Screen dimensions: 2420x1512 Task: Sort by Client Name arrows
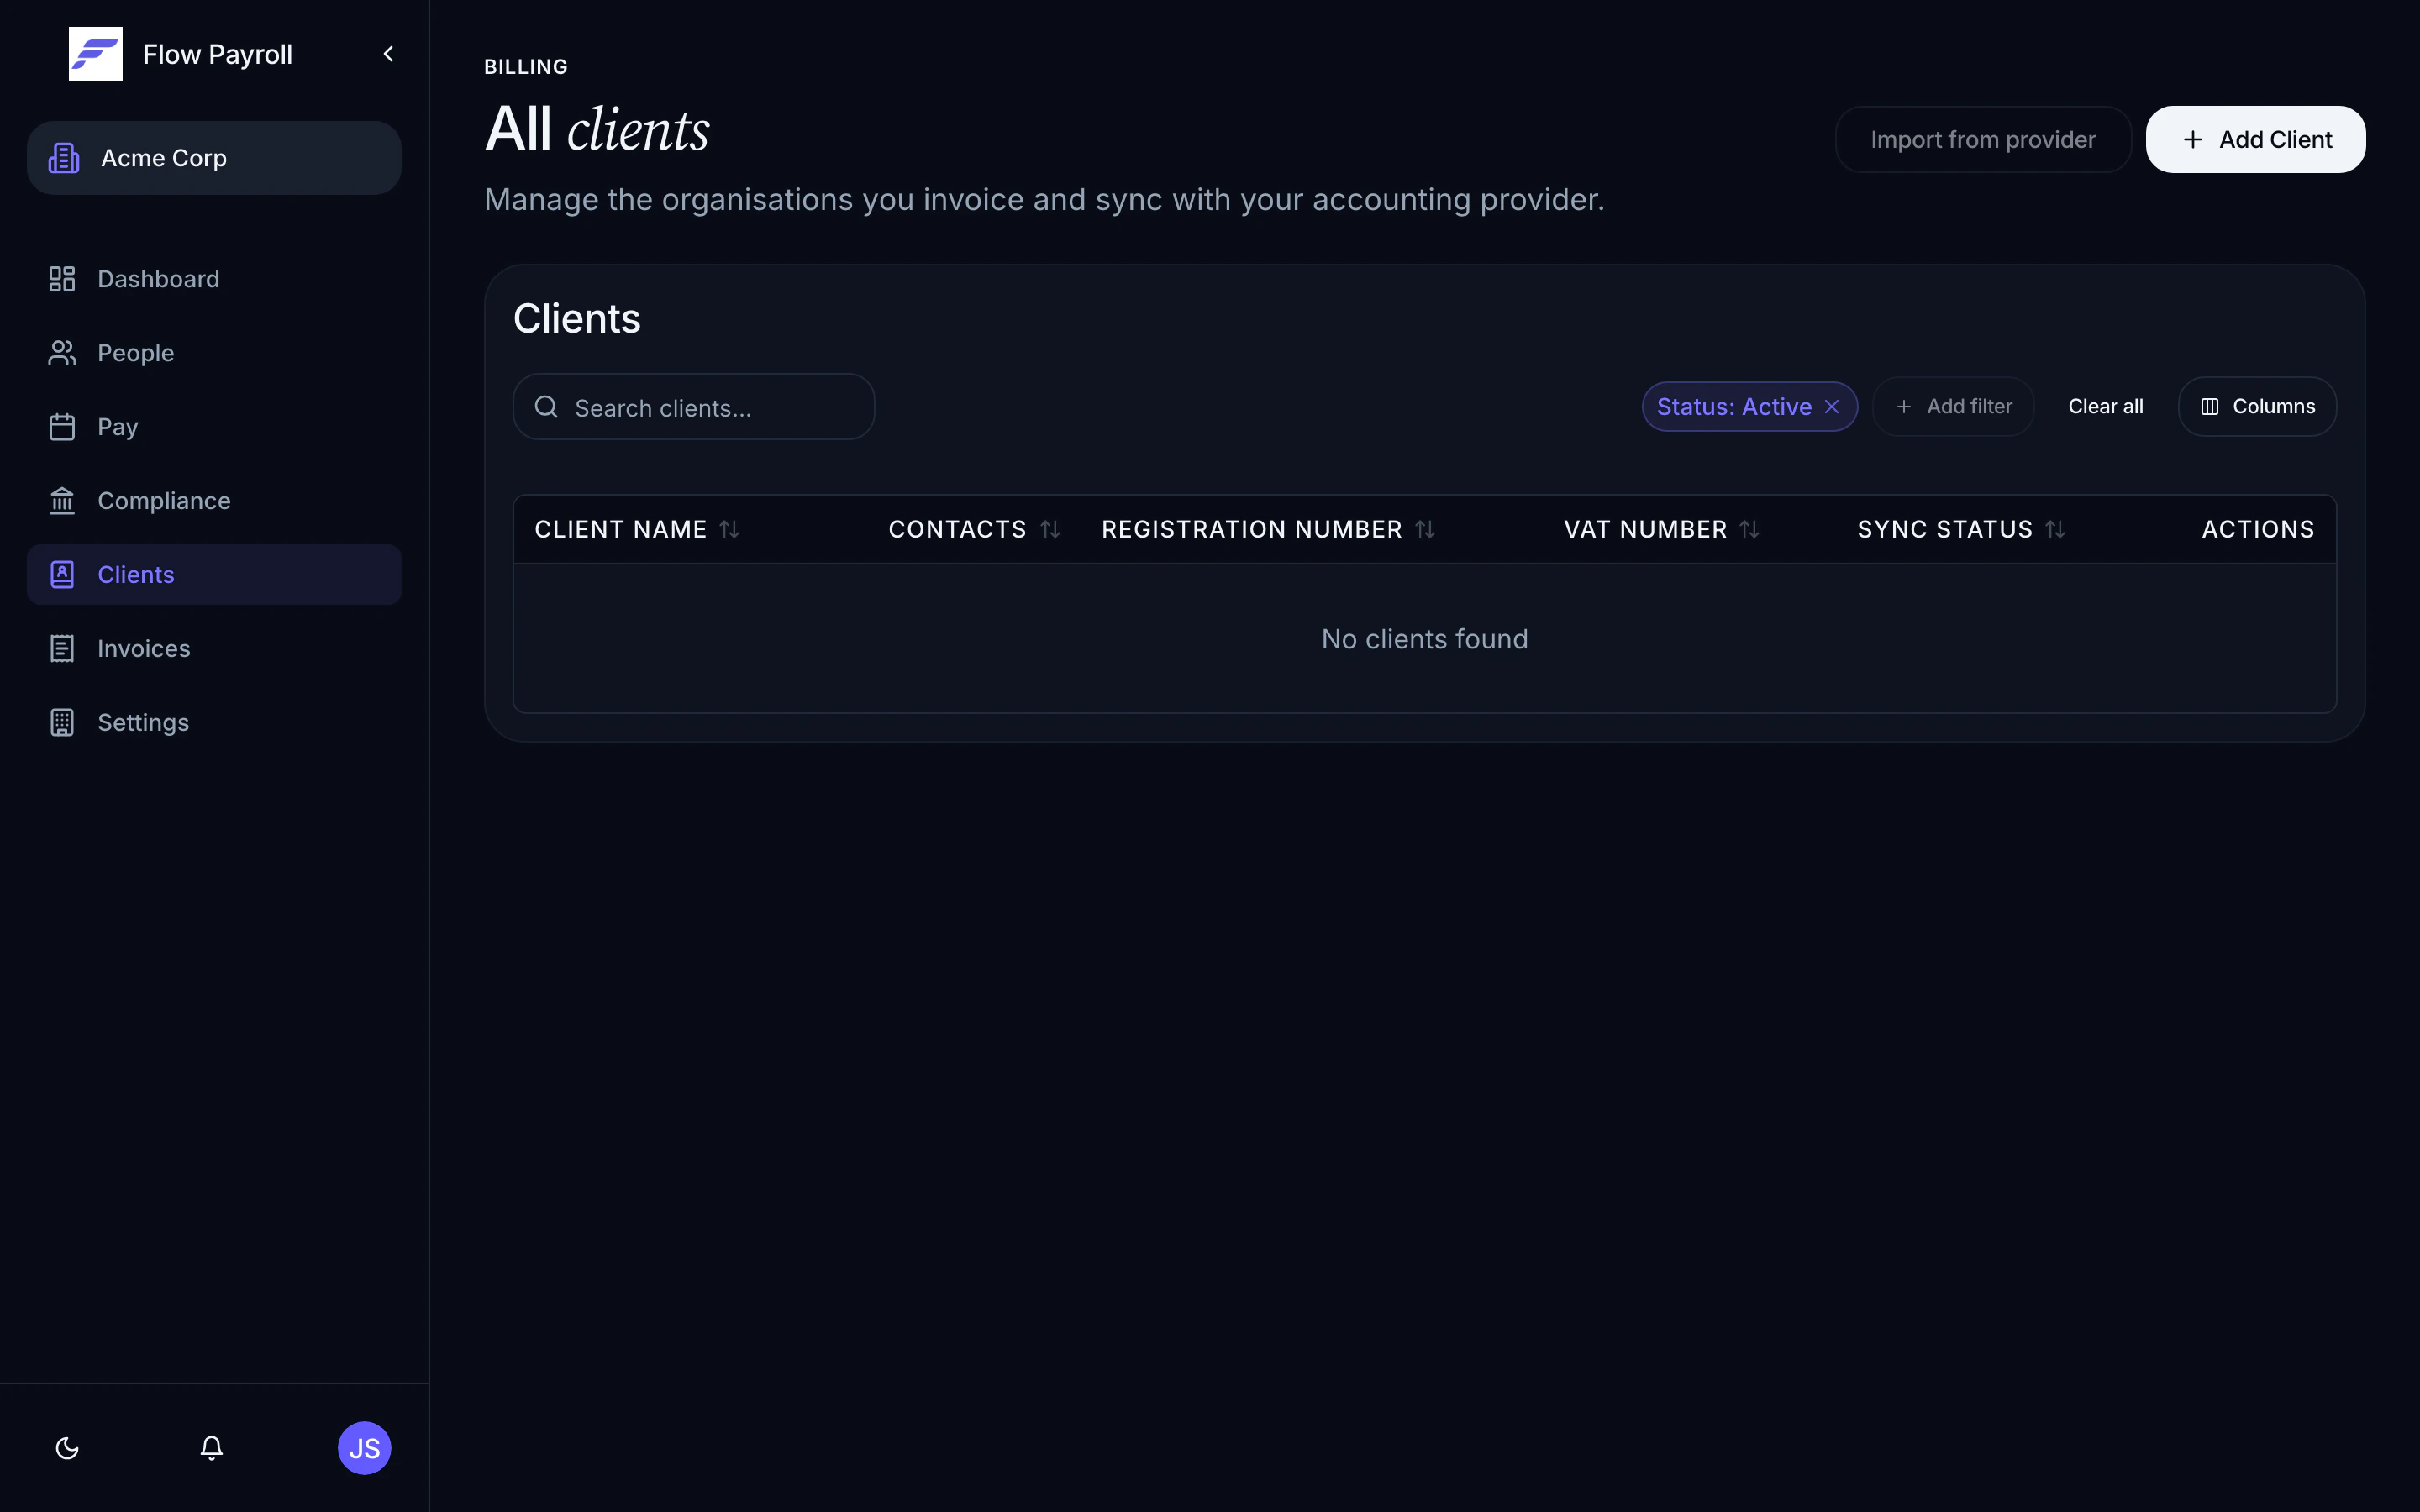(730, 529)
